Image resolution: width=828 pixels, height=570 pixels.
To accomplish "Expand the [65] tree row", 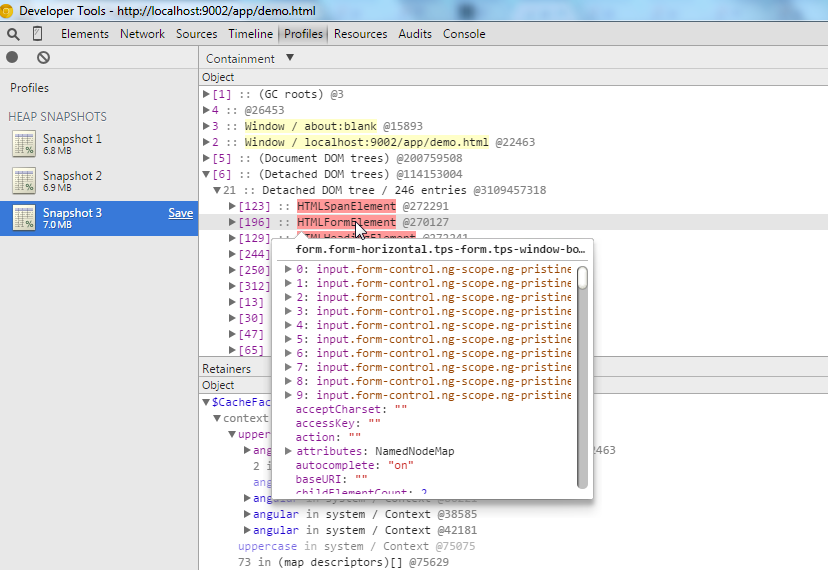I will [x=232, y=350].
